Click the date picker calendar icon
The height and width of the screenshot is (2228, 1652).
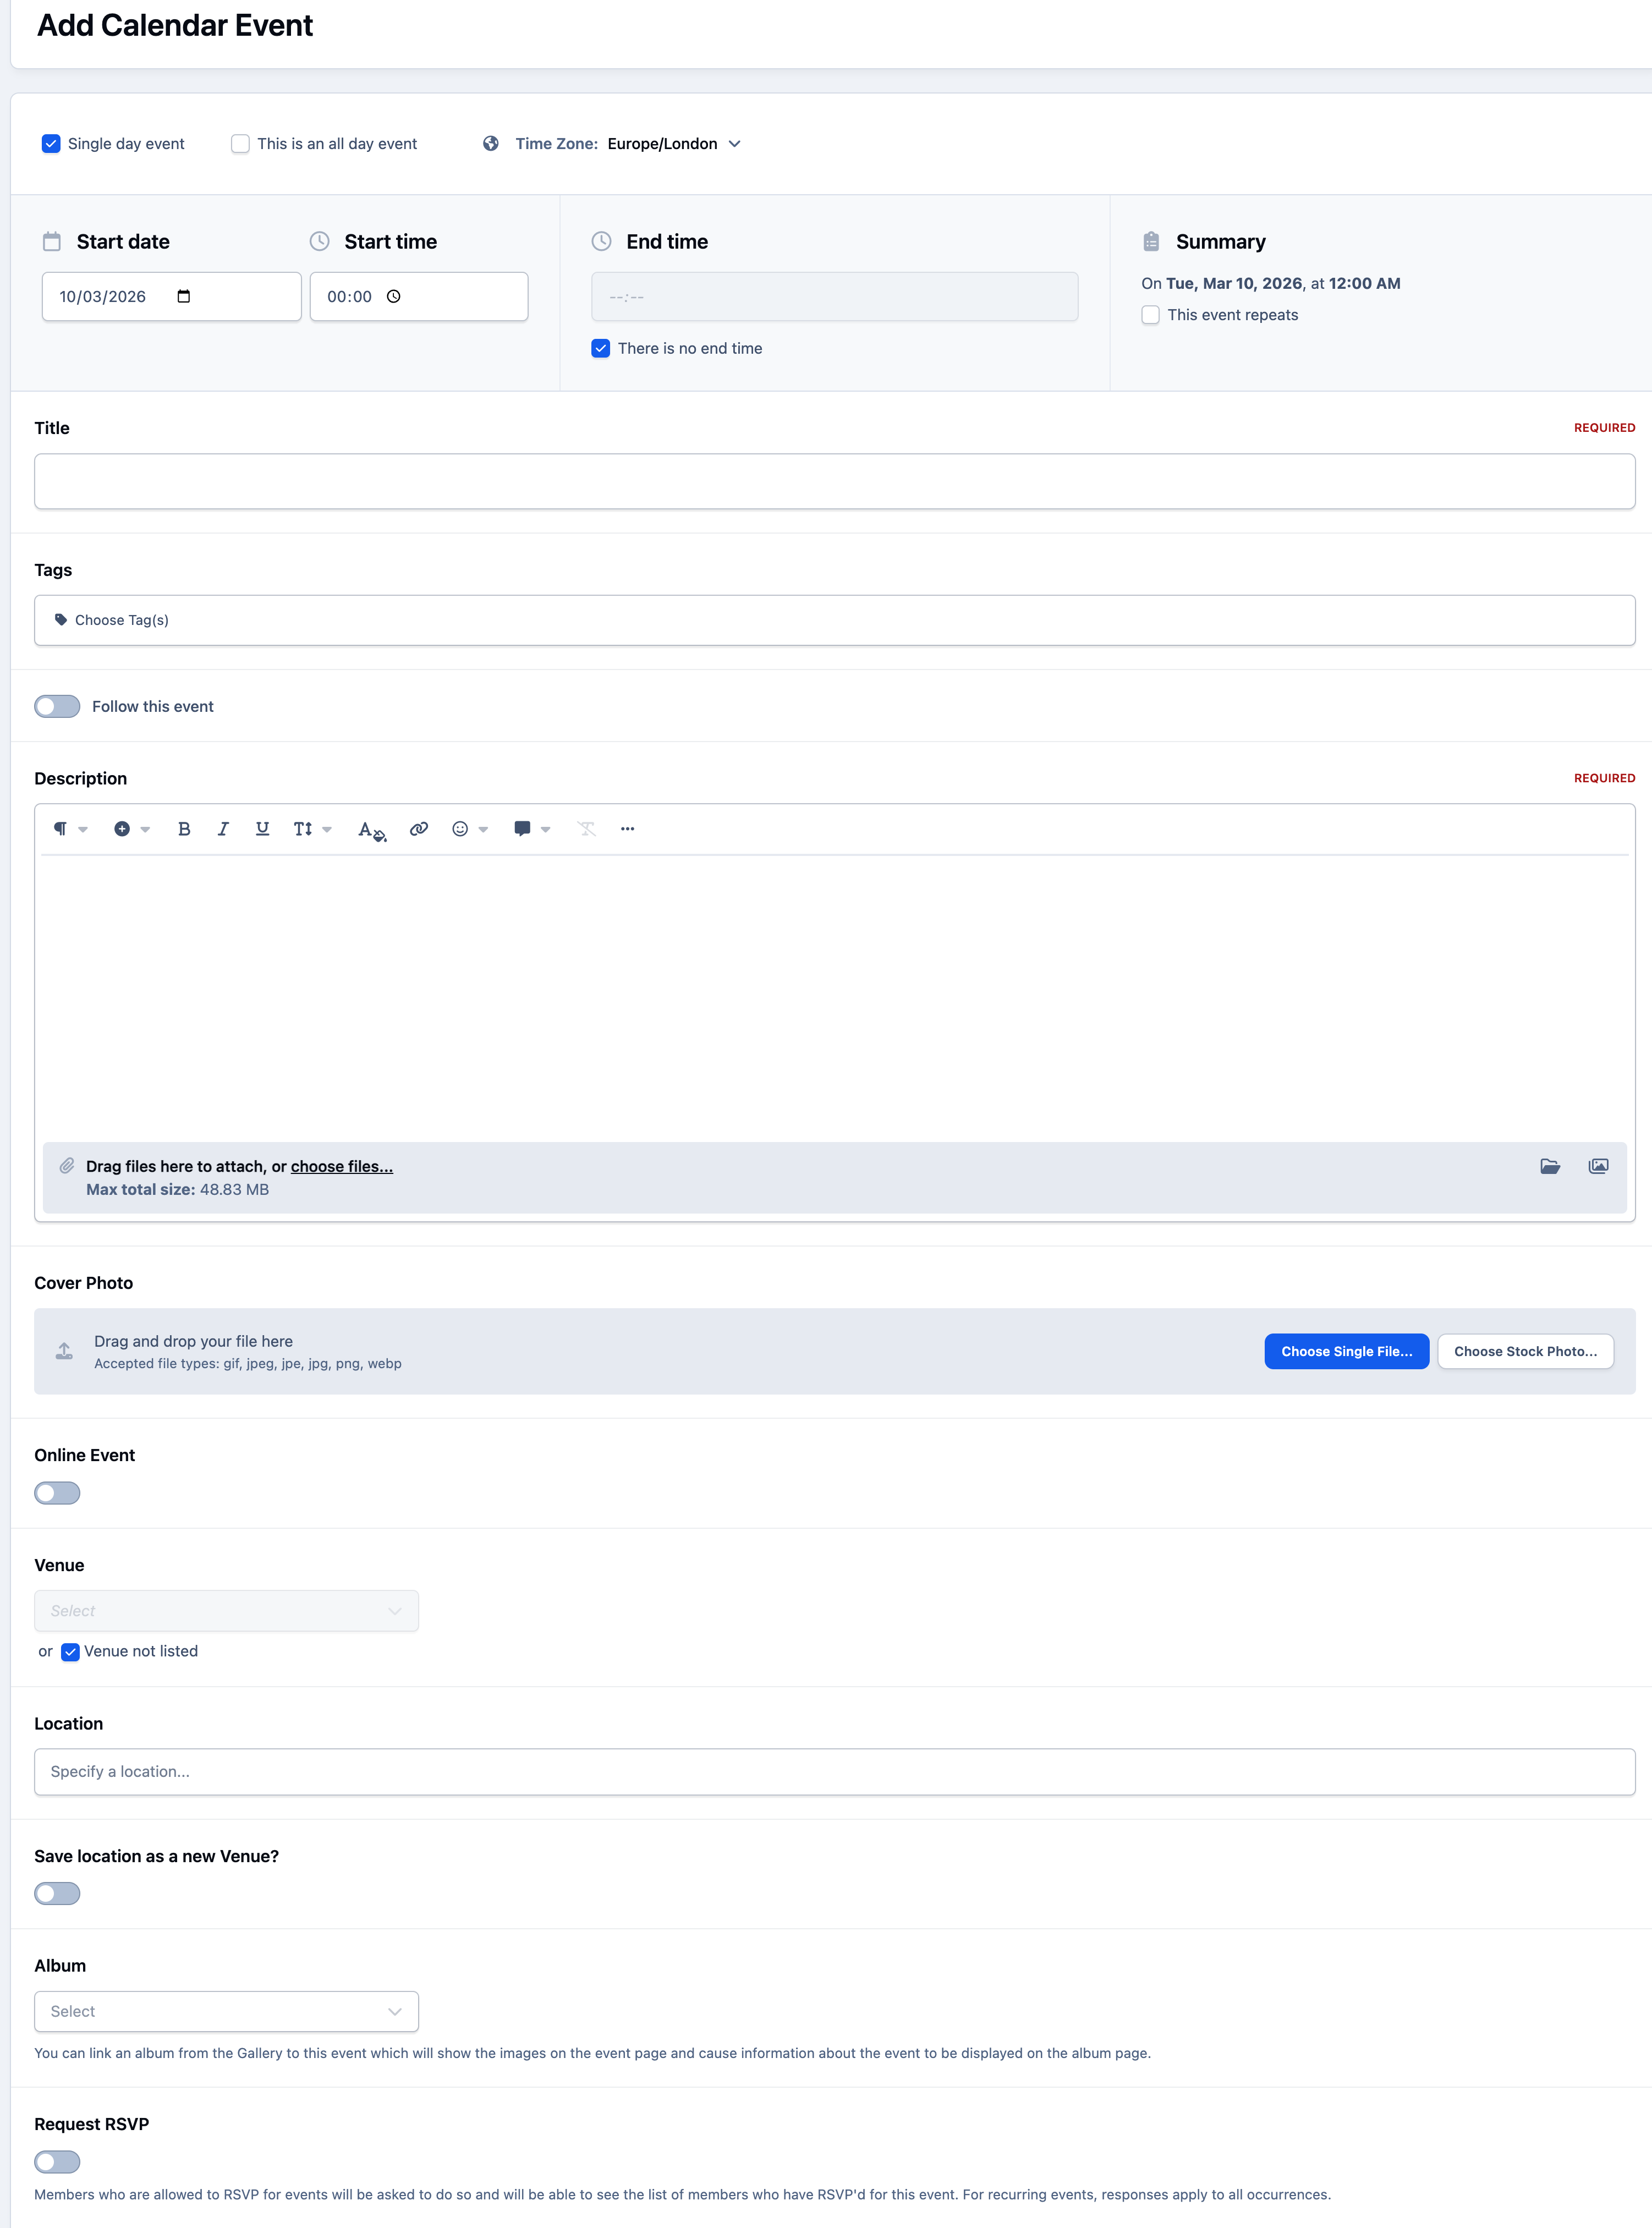184,296
